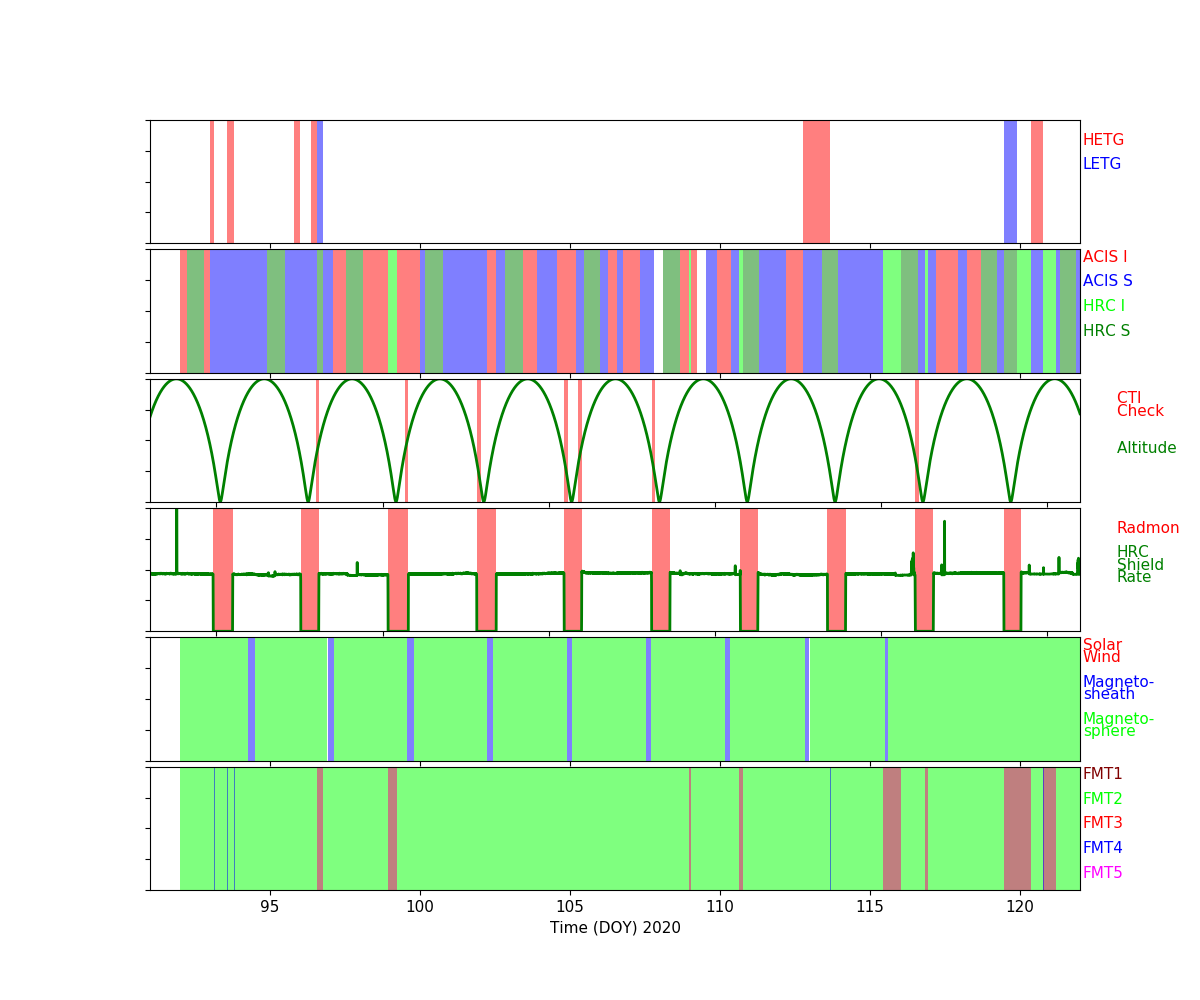Image resolution: width=1200 pixels, height=1000 pixels.
Task: Click the Time (DOY) 2020 axis title
Action: click(x=615, y=928)
